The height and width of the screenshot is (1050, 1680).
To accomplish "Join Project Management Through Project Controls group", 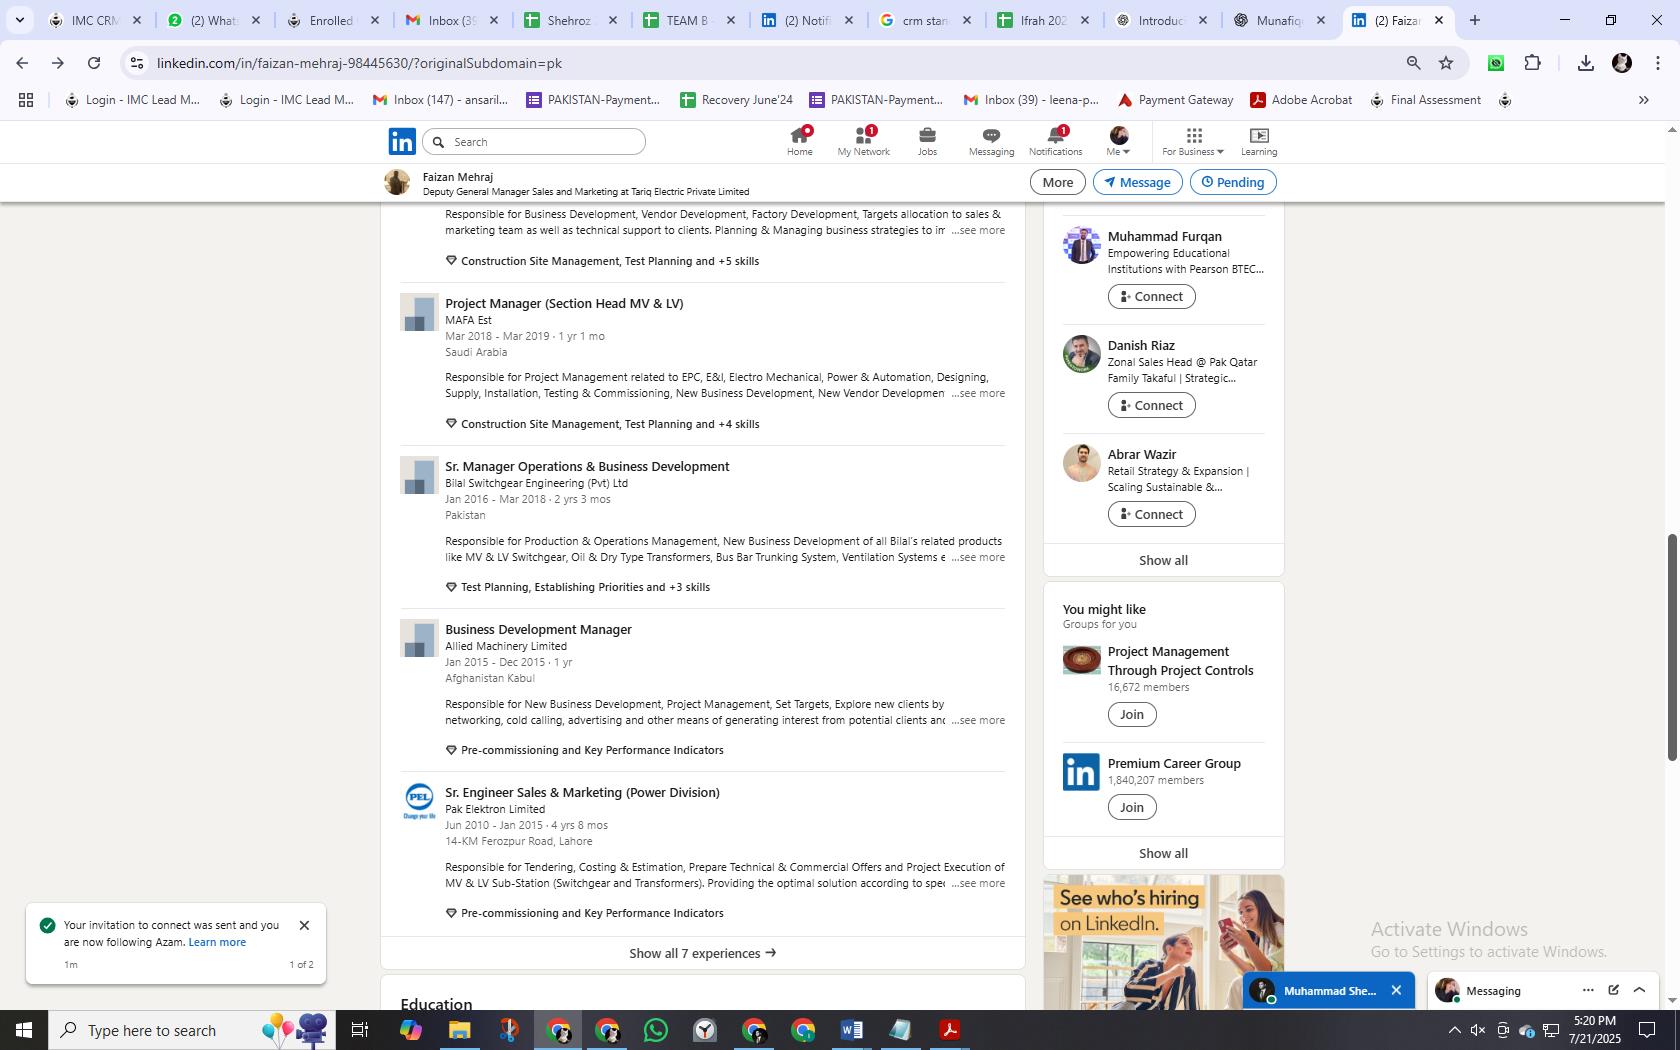I will tap(1132, 714).
